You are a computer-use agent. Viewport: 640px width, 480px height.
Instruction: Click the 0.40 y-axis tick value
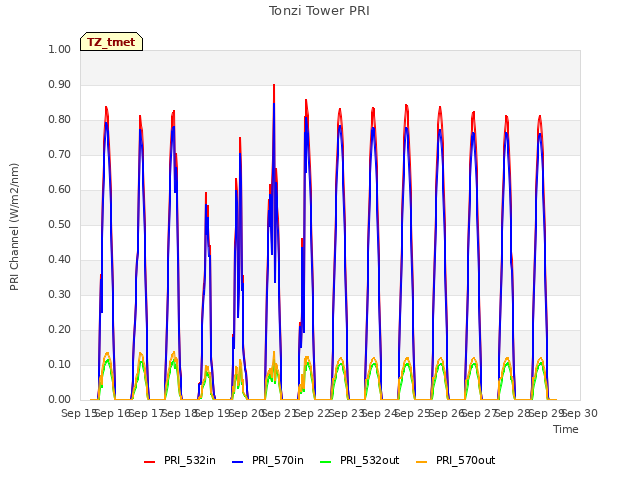[x=60, y=260]
